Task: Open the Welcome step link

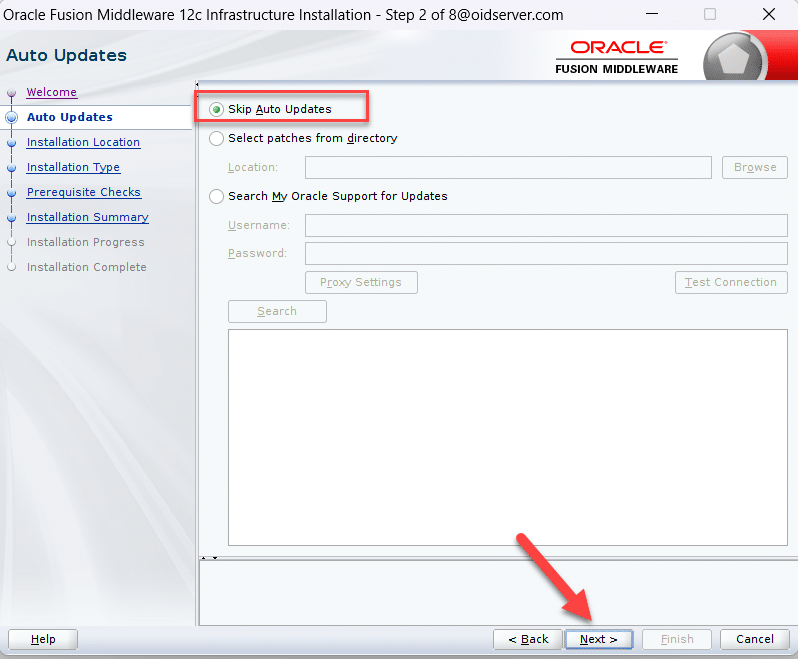Action: 51,92
